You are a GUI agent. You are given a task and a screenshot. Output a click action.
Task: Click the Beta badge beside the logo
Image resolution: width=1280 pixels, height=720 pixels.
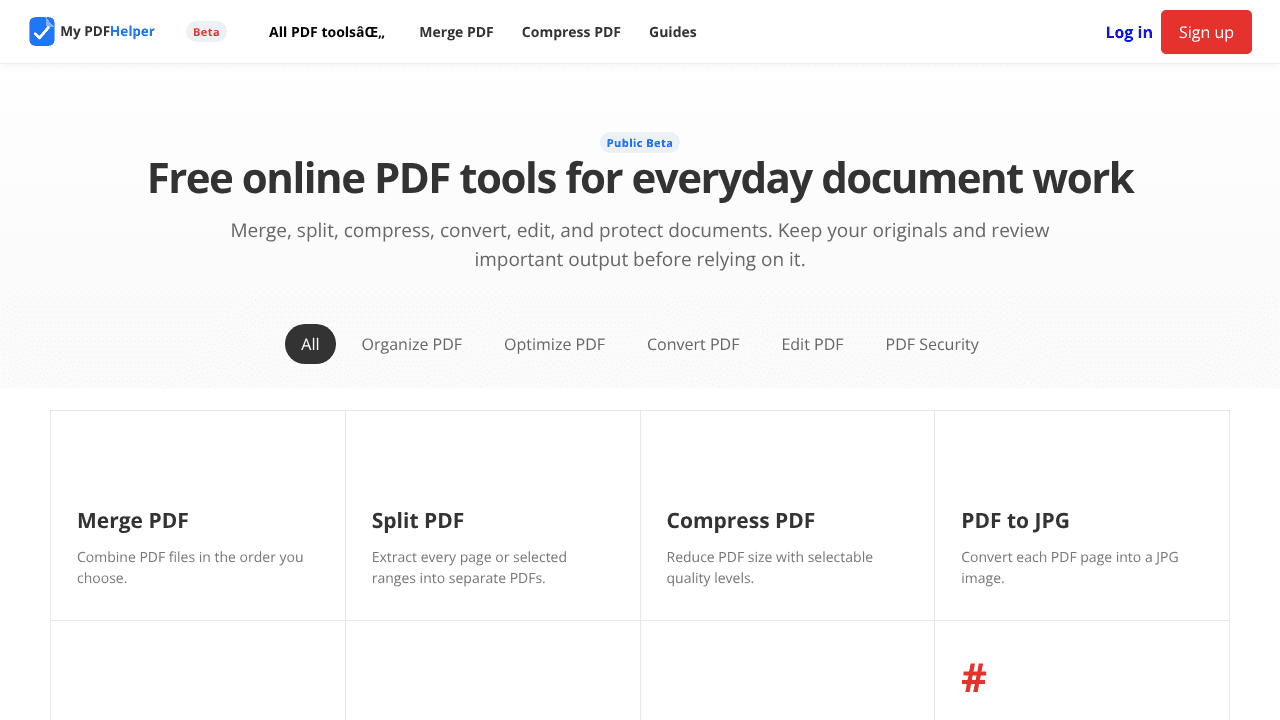click(206, 32)
